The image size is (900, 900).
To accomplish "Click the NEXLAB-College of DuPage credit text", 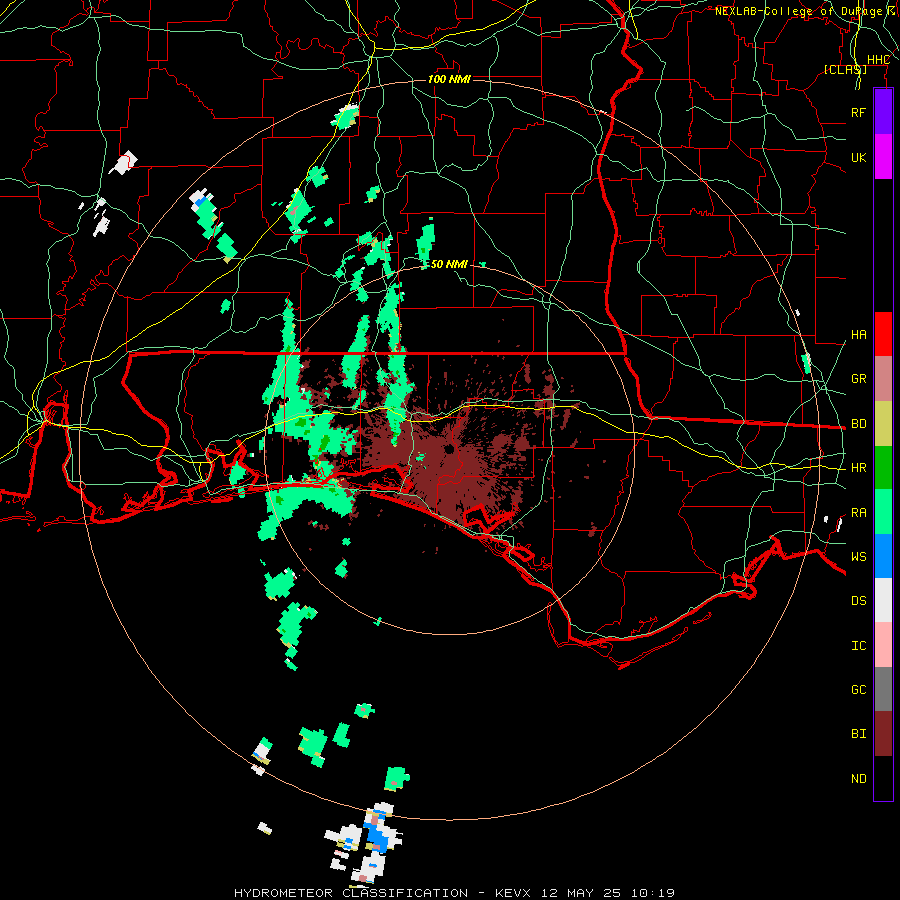I will (x=798, y=11).
